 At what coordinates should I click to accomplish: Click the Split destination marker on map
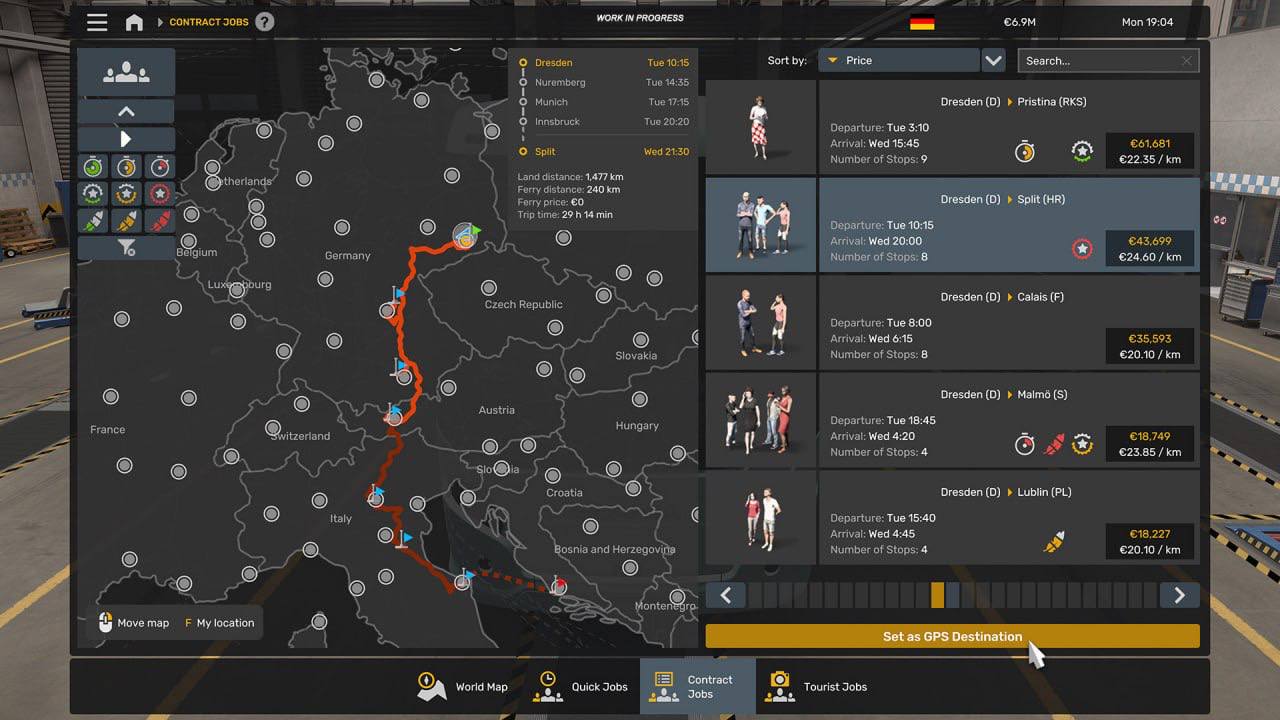[559, 587]
